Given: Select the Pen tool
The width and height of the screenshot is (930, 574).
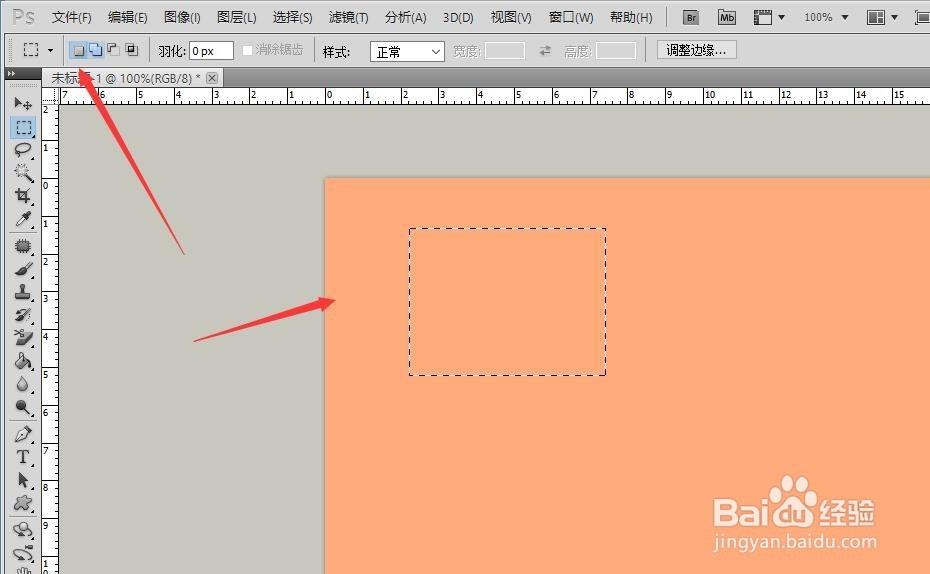Looking at the screenshot, I should point(23,434).
